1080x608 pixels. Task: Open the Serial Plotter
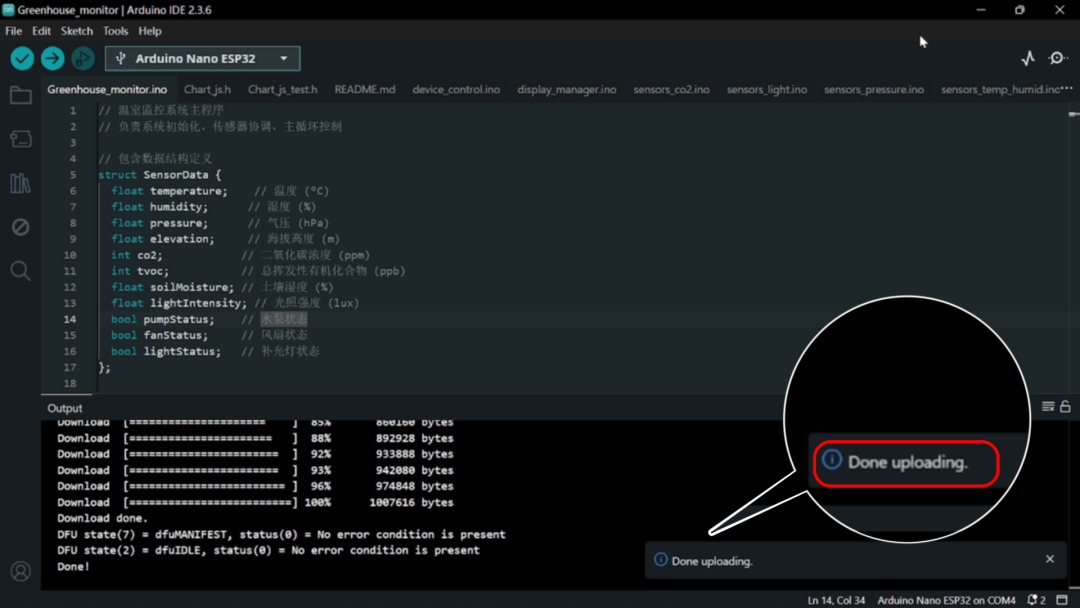click(x=1028, y=59)
